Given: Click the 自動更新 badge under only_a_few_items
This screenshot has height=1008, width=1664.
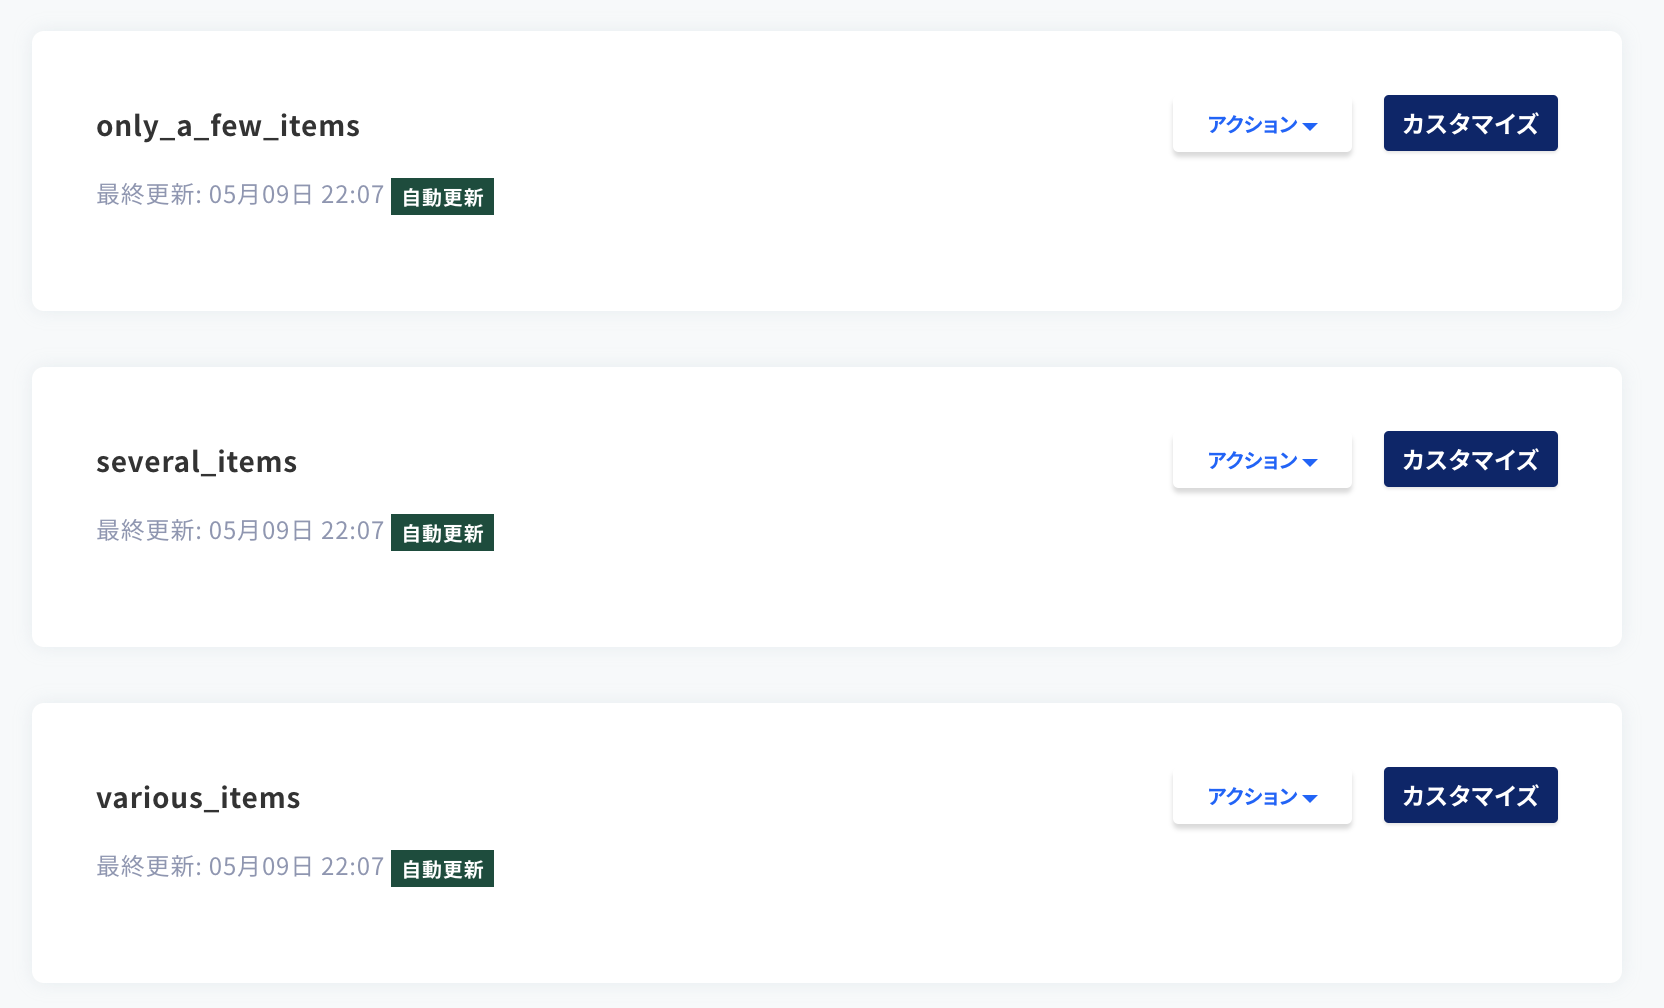Looking at the screenshot, I should (442, 197).
